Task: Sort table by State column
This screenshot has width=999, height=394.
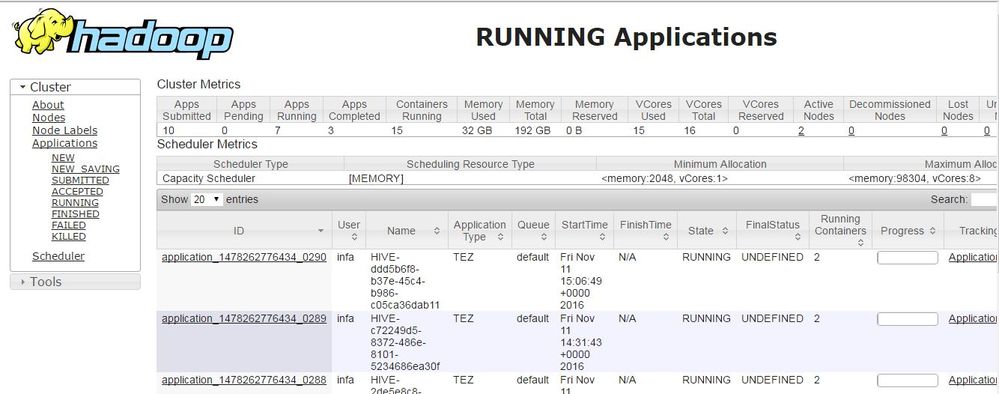Action: [x=706, y=231]
